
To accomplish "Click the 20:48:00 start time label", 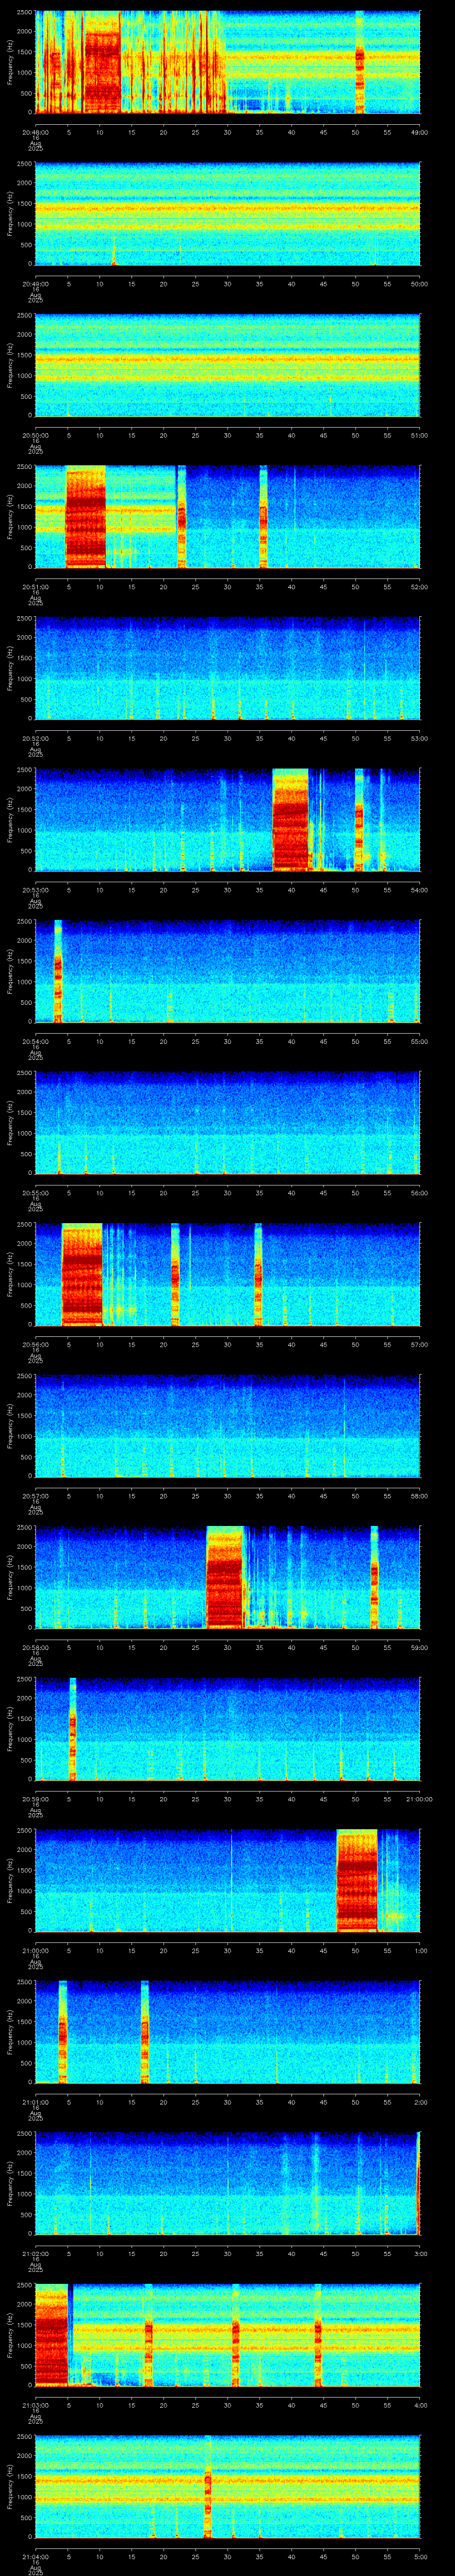I will pos(35,132).
